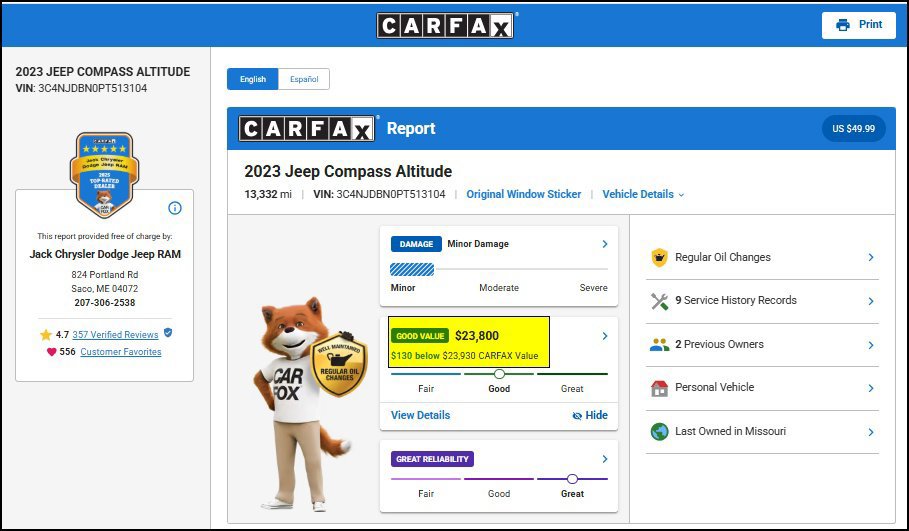
Task: Click the Regular Oil Changes oil can icon
Action: [659, 257]
